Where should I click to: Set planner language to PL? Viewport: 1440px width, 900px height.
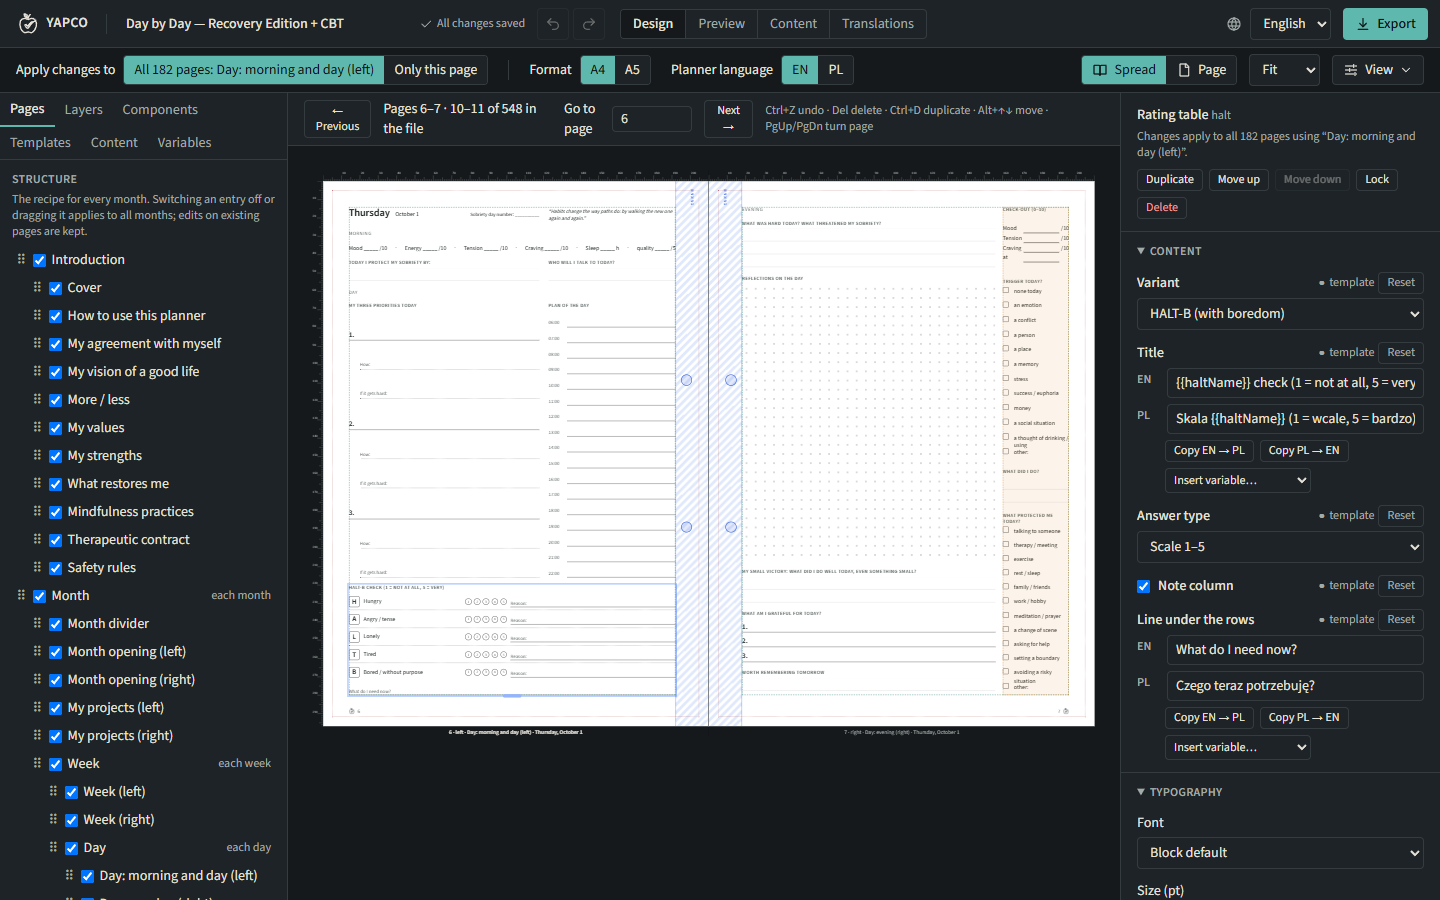(836, 70)
